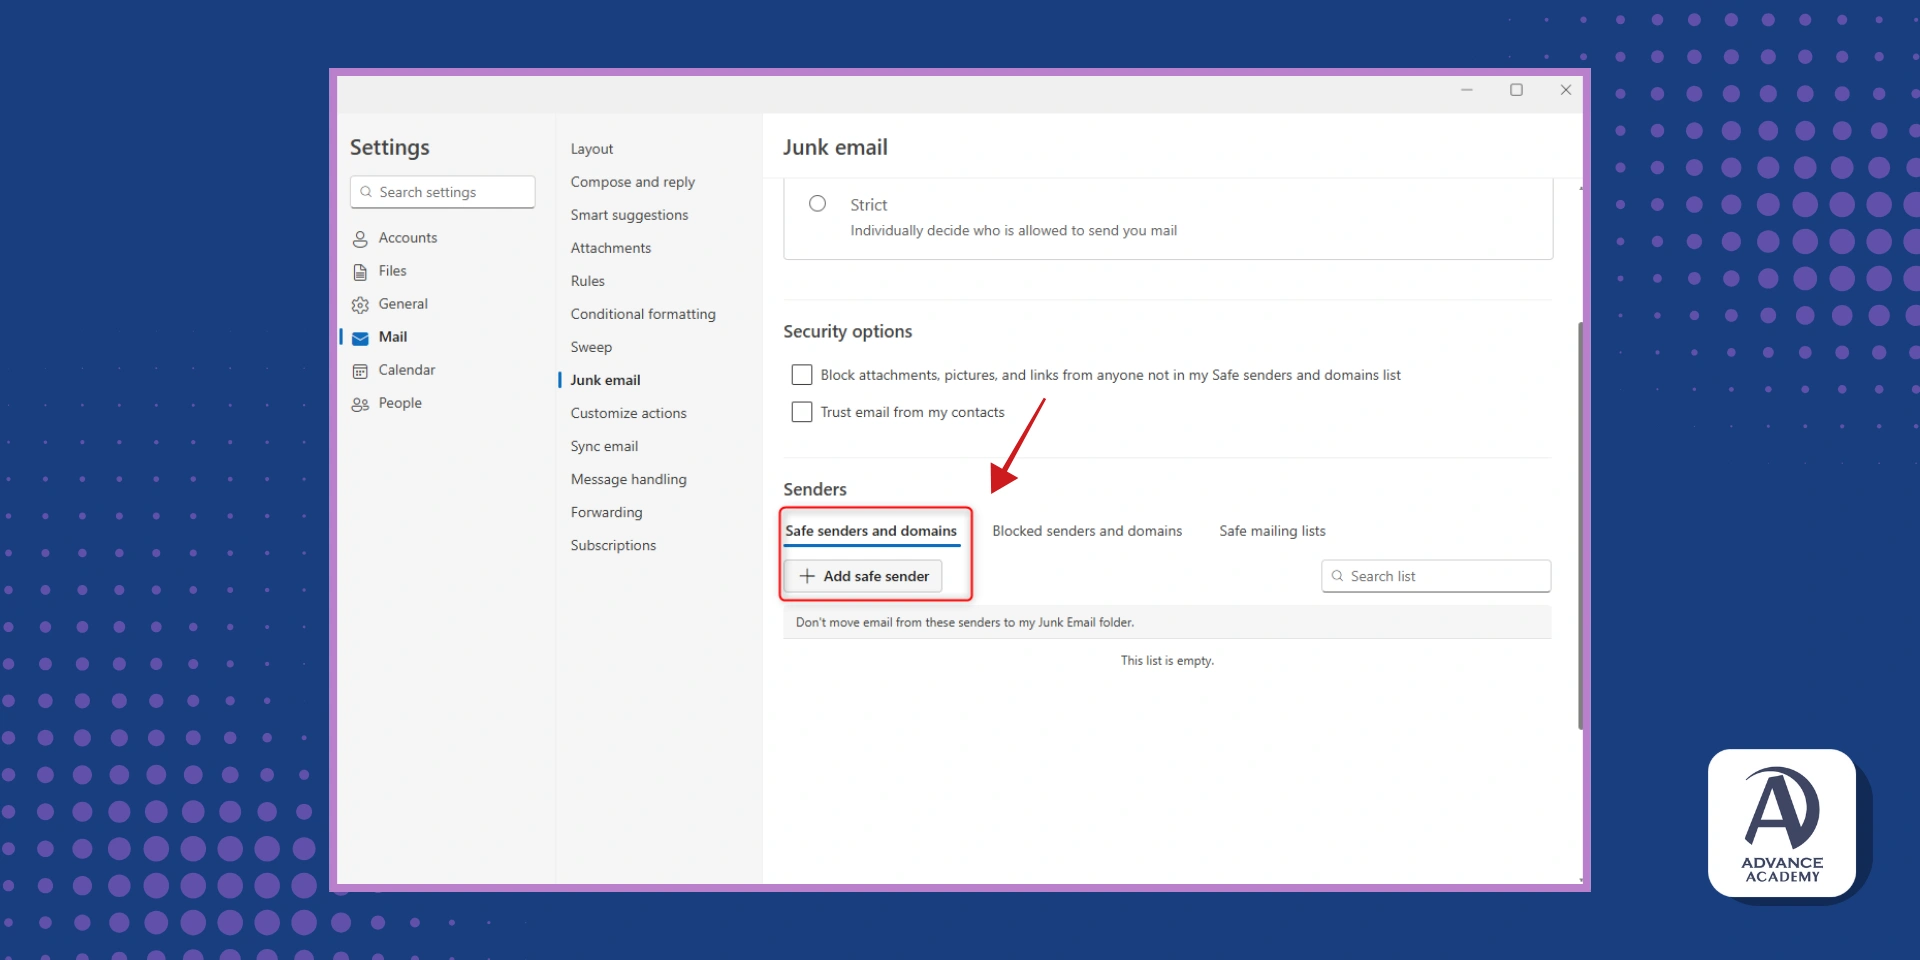Open Rules settings

coord(588,281)
